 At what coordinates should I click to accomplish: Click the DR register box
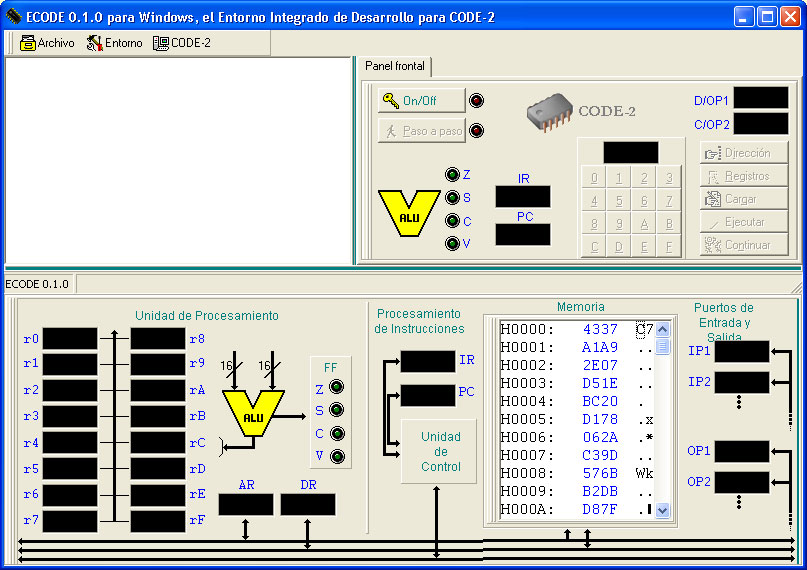point(308,505)
